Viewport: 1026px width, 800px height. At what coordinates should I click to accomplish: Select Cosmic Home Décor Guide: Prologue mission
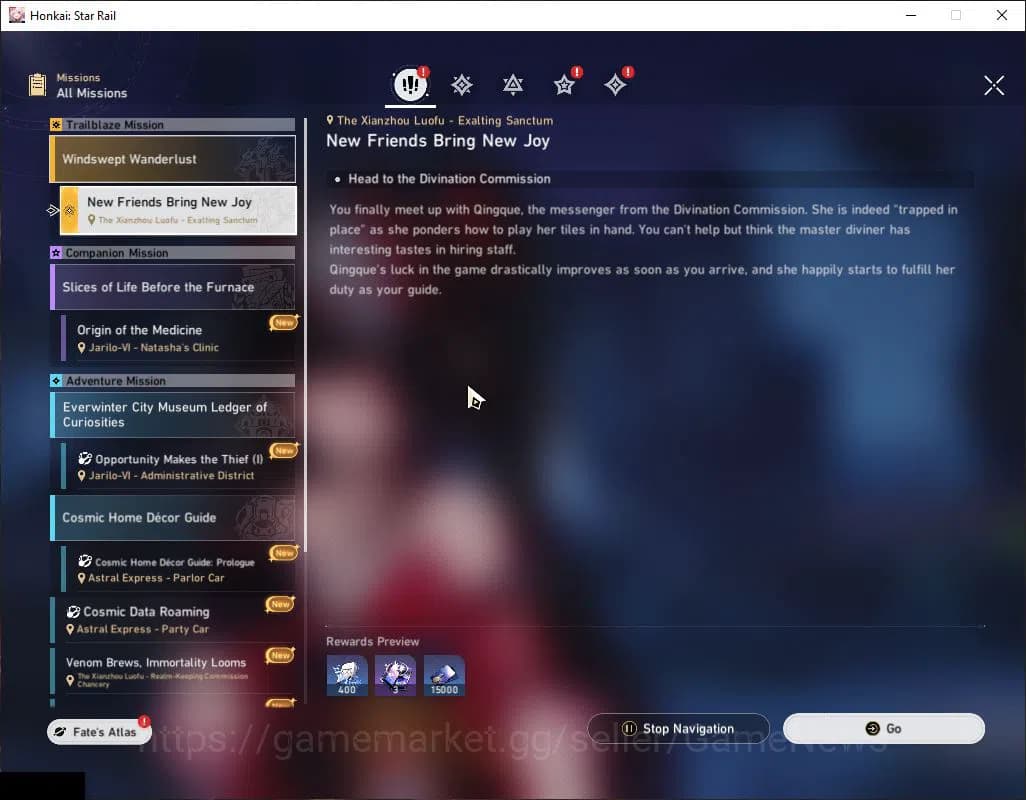(x=178, y=568)
